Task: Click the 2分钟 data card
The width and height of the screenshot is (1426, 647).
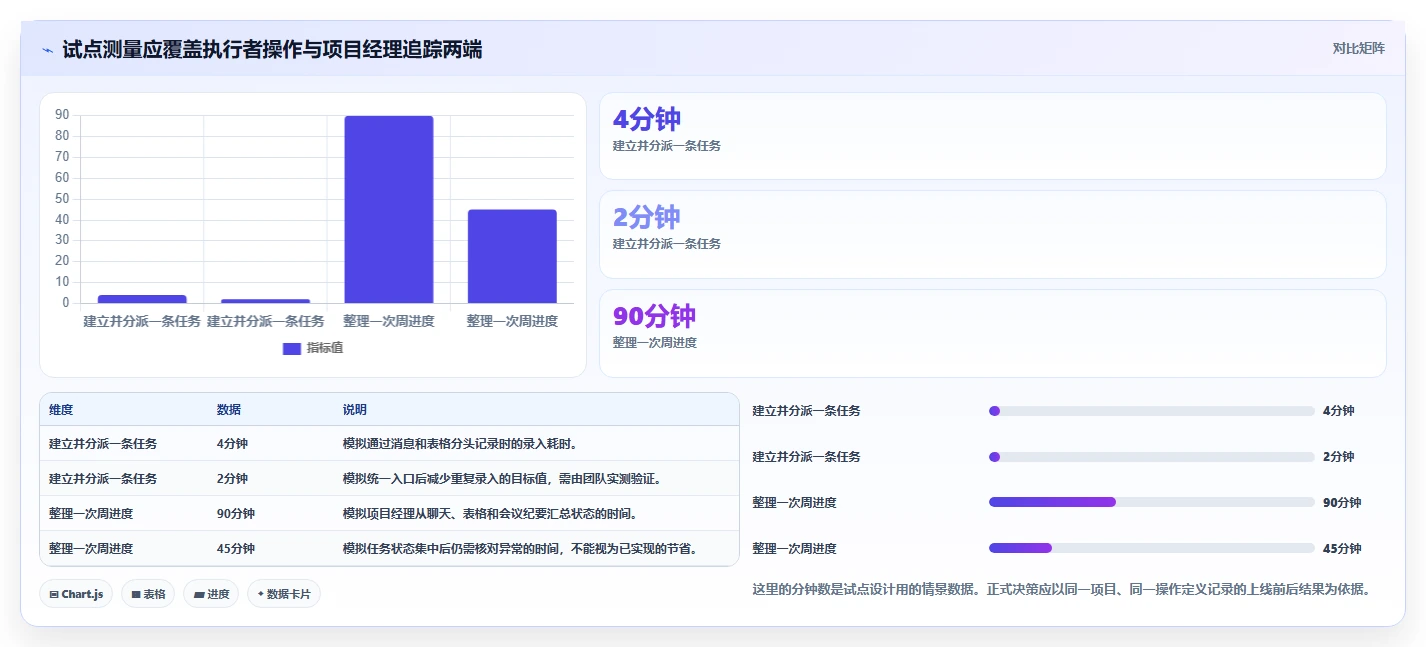Action: point(992,234)
